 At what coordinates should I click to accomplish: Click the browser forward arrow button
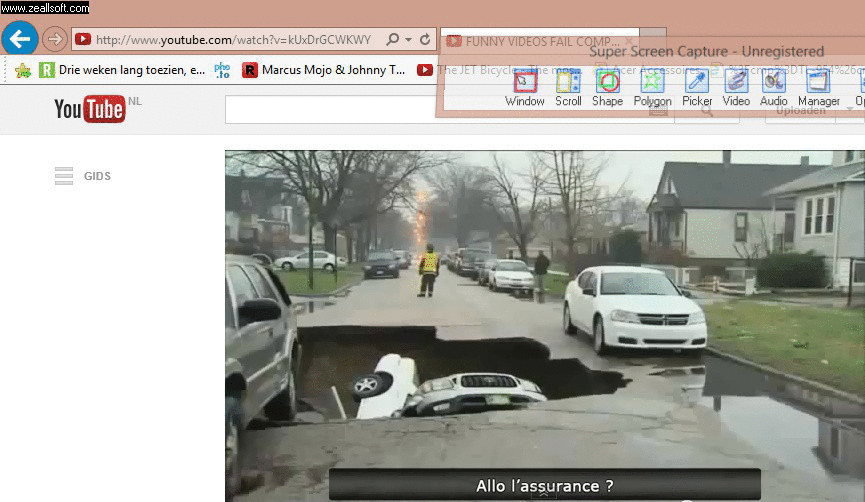pyautogui.click(x=54, y=40)
